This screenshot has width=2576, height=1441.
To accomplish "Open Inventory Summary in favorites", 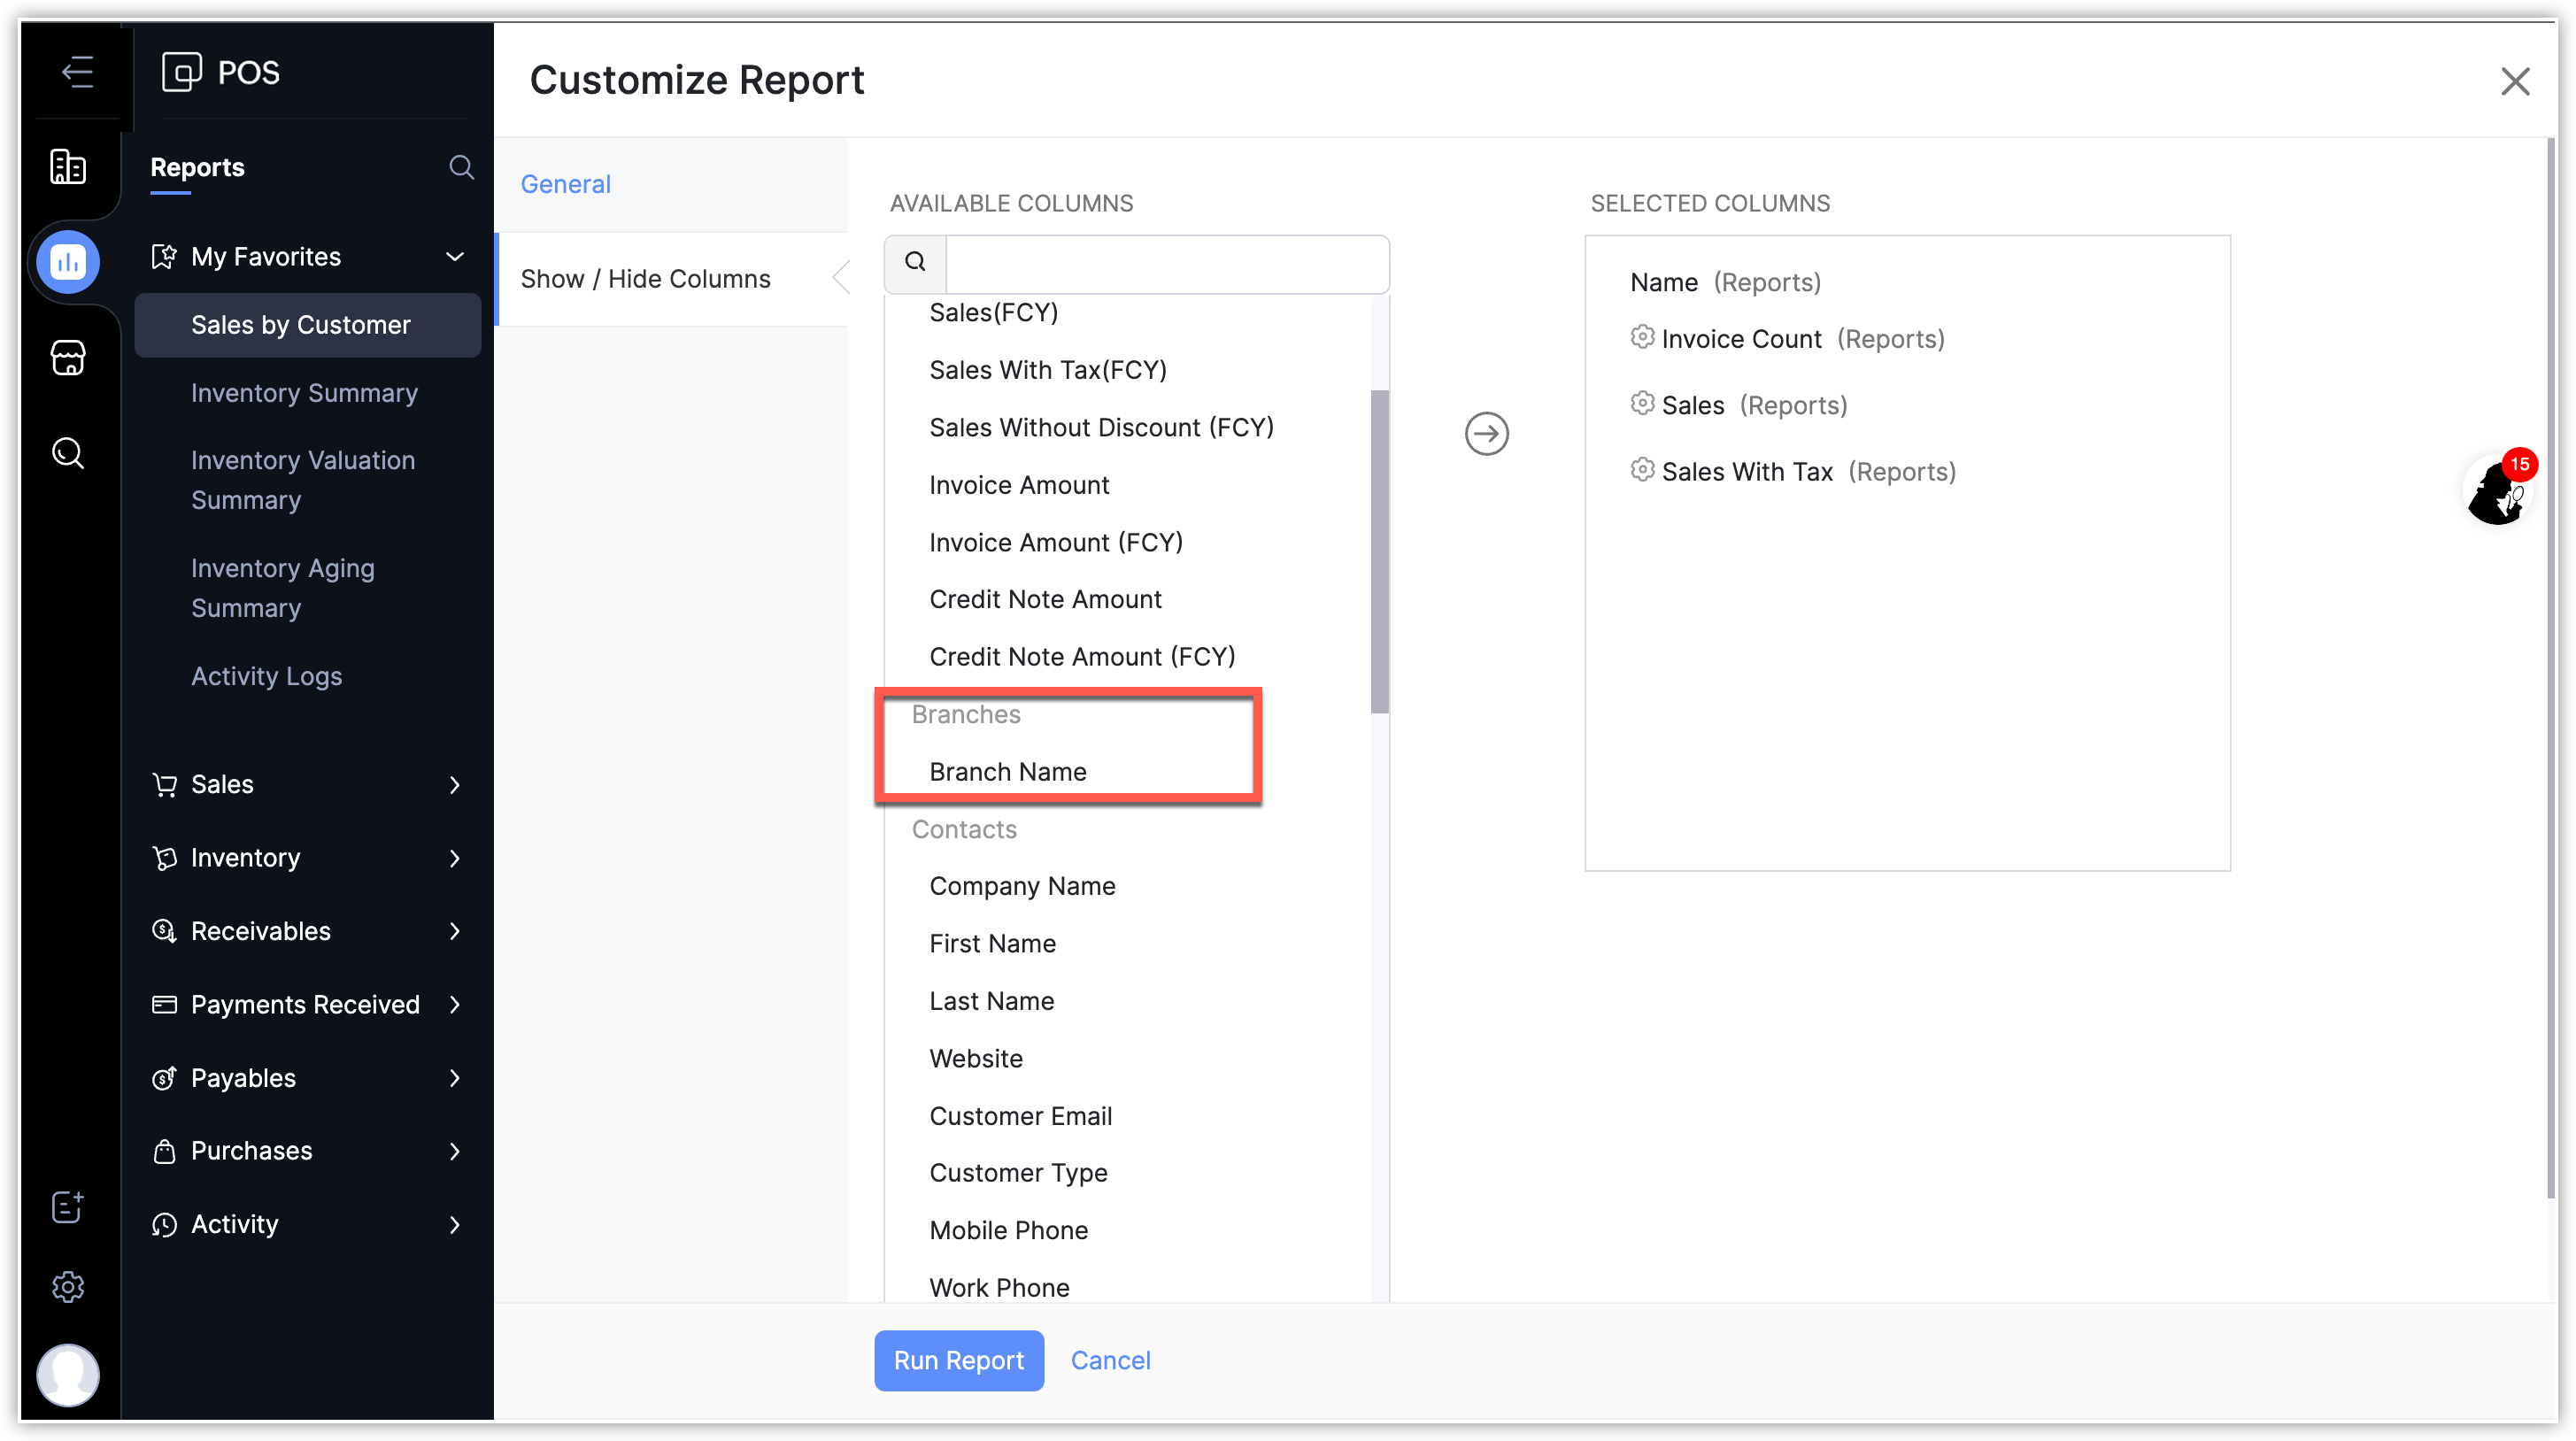I will click(x=304, y=393).
